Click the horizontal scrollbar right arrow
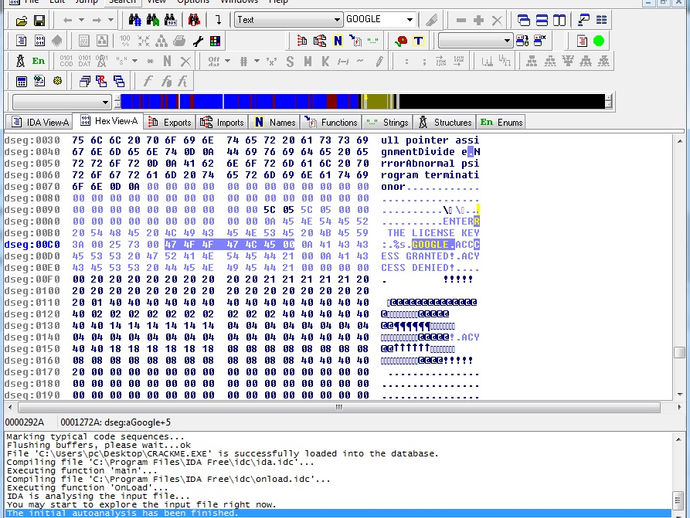 click(x=678, y=407)
